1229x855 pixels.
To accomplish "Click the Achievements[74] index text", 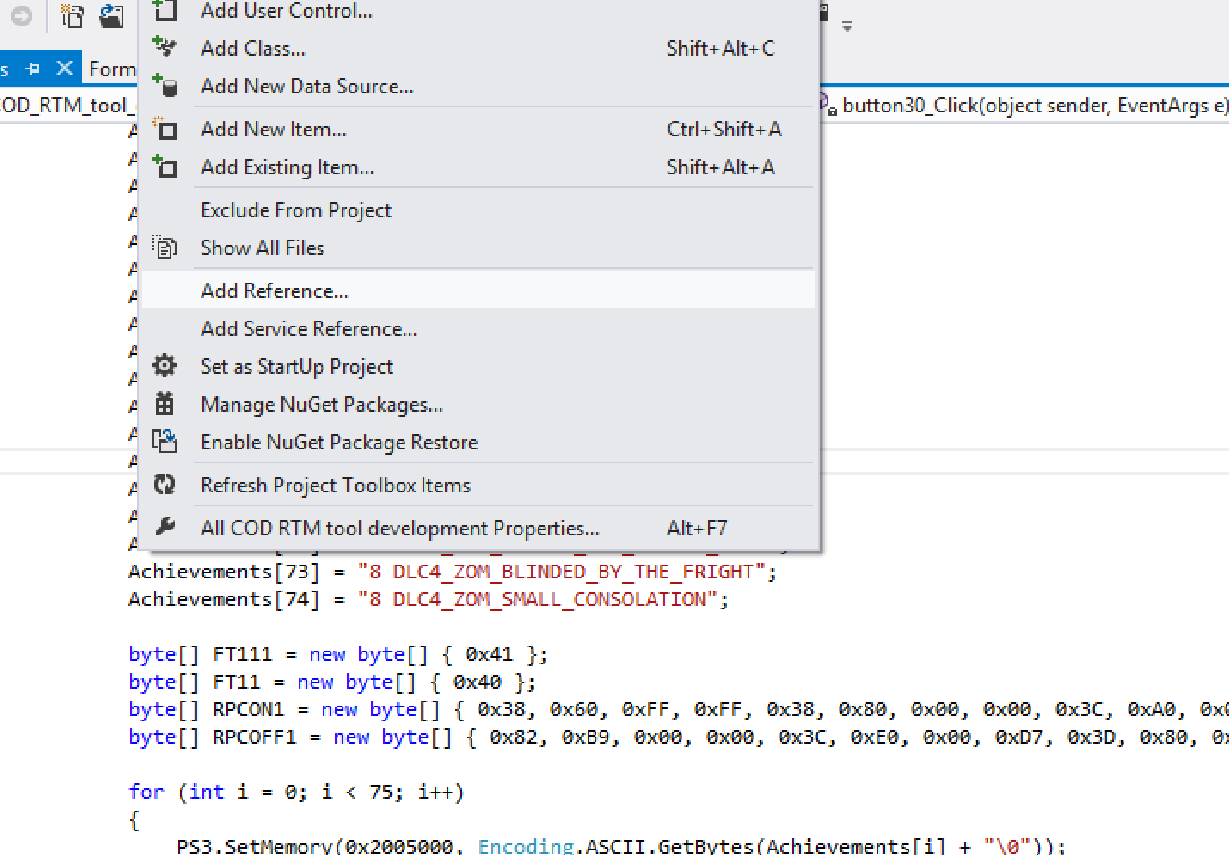I will [x=225, y=599].
